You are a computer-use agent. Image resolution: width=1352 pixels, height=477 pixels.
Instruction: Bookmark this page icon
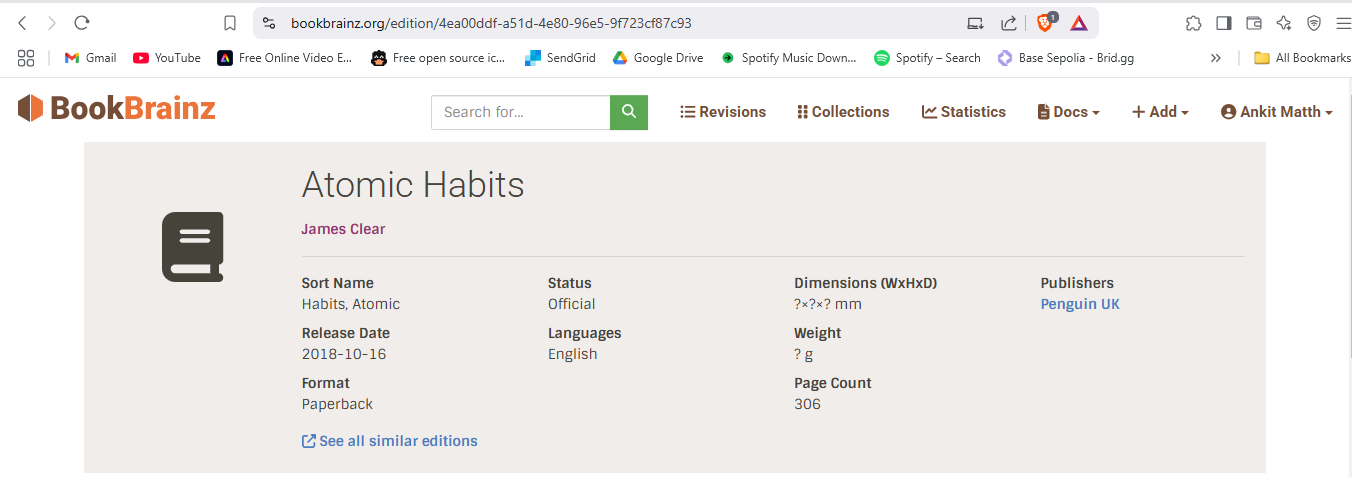(x=230, y=23)
